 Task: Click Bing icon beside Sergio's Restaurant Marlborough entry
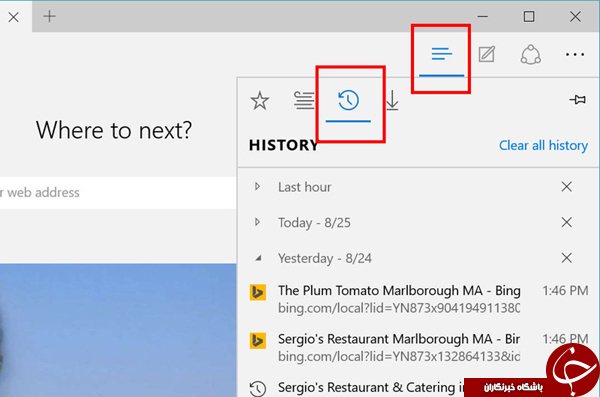[258, 341]
